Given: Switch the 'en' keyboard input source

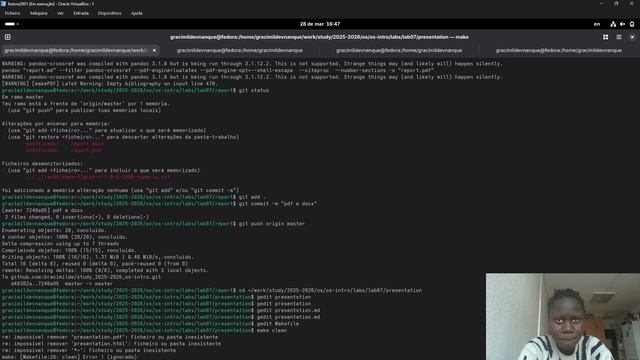Looking at the screenshot, I should (x=597, y=24).
